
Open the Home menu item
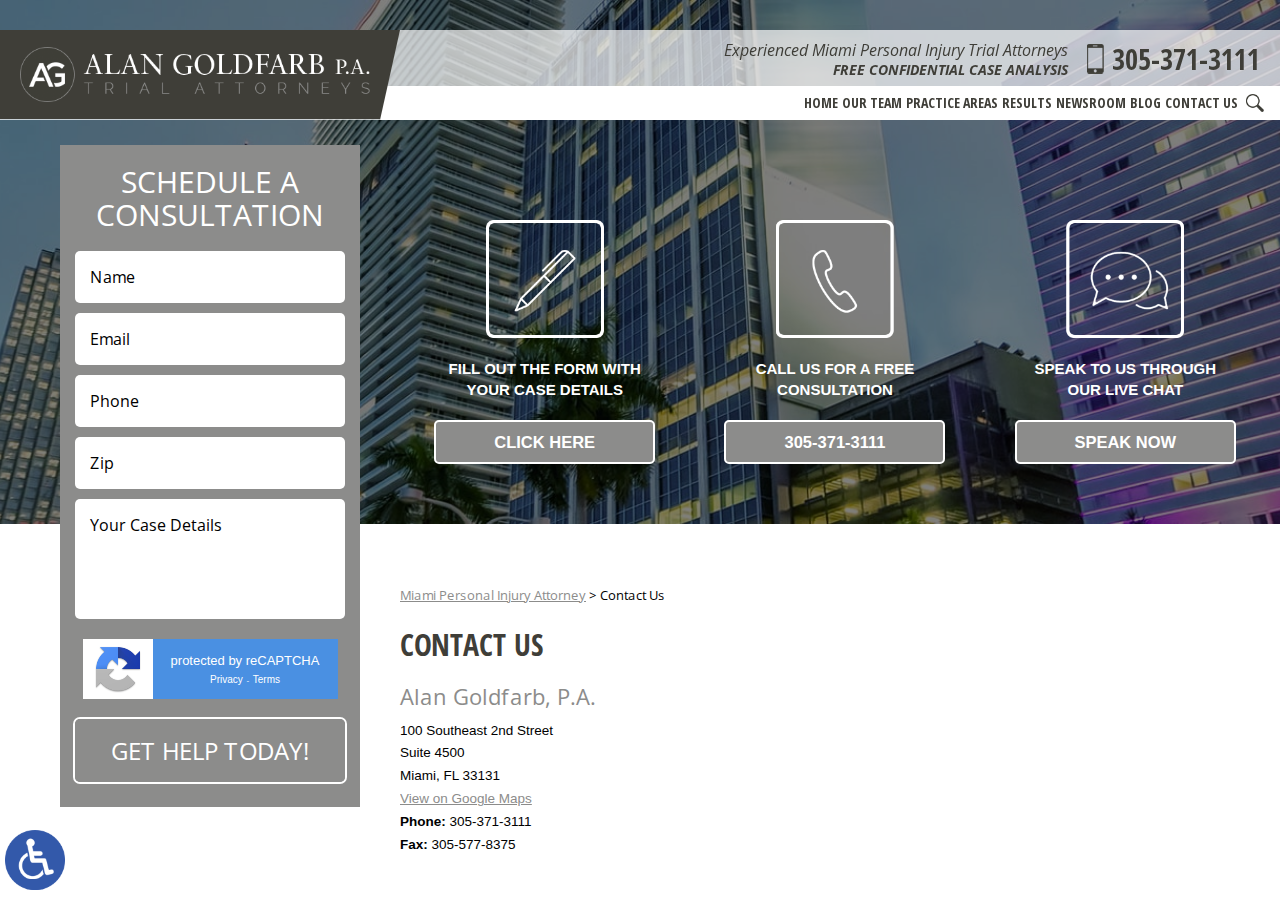click(x=821, y=103)
